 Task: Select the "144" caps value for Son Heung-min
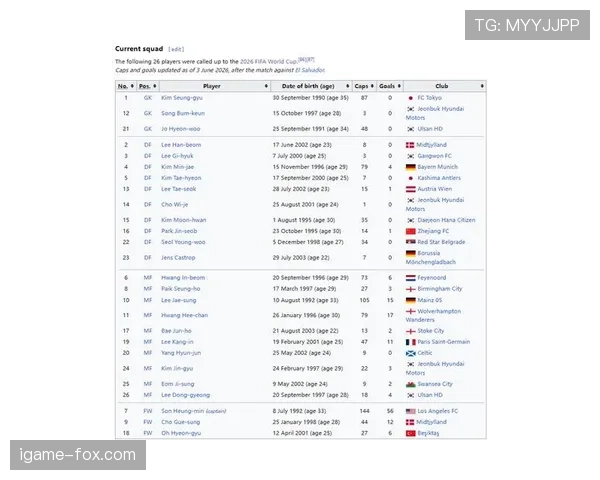[364, 411]
